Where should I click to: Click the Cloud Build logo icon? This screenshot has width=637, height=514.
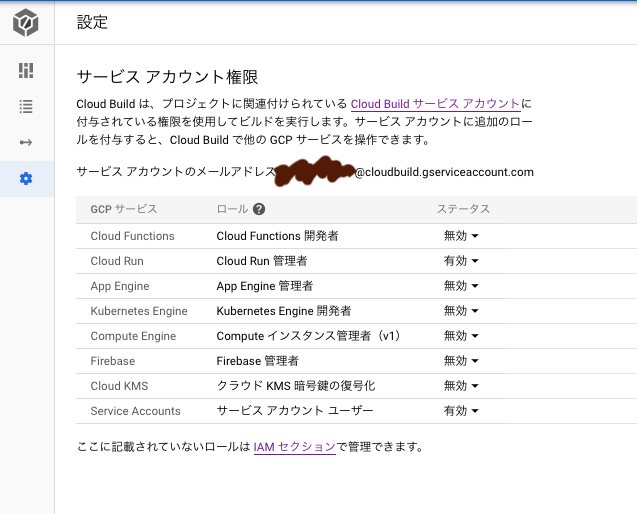pyautogui.click(x=26, y=22)
